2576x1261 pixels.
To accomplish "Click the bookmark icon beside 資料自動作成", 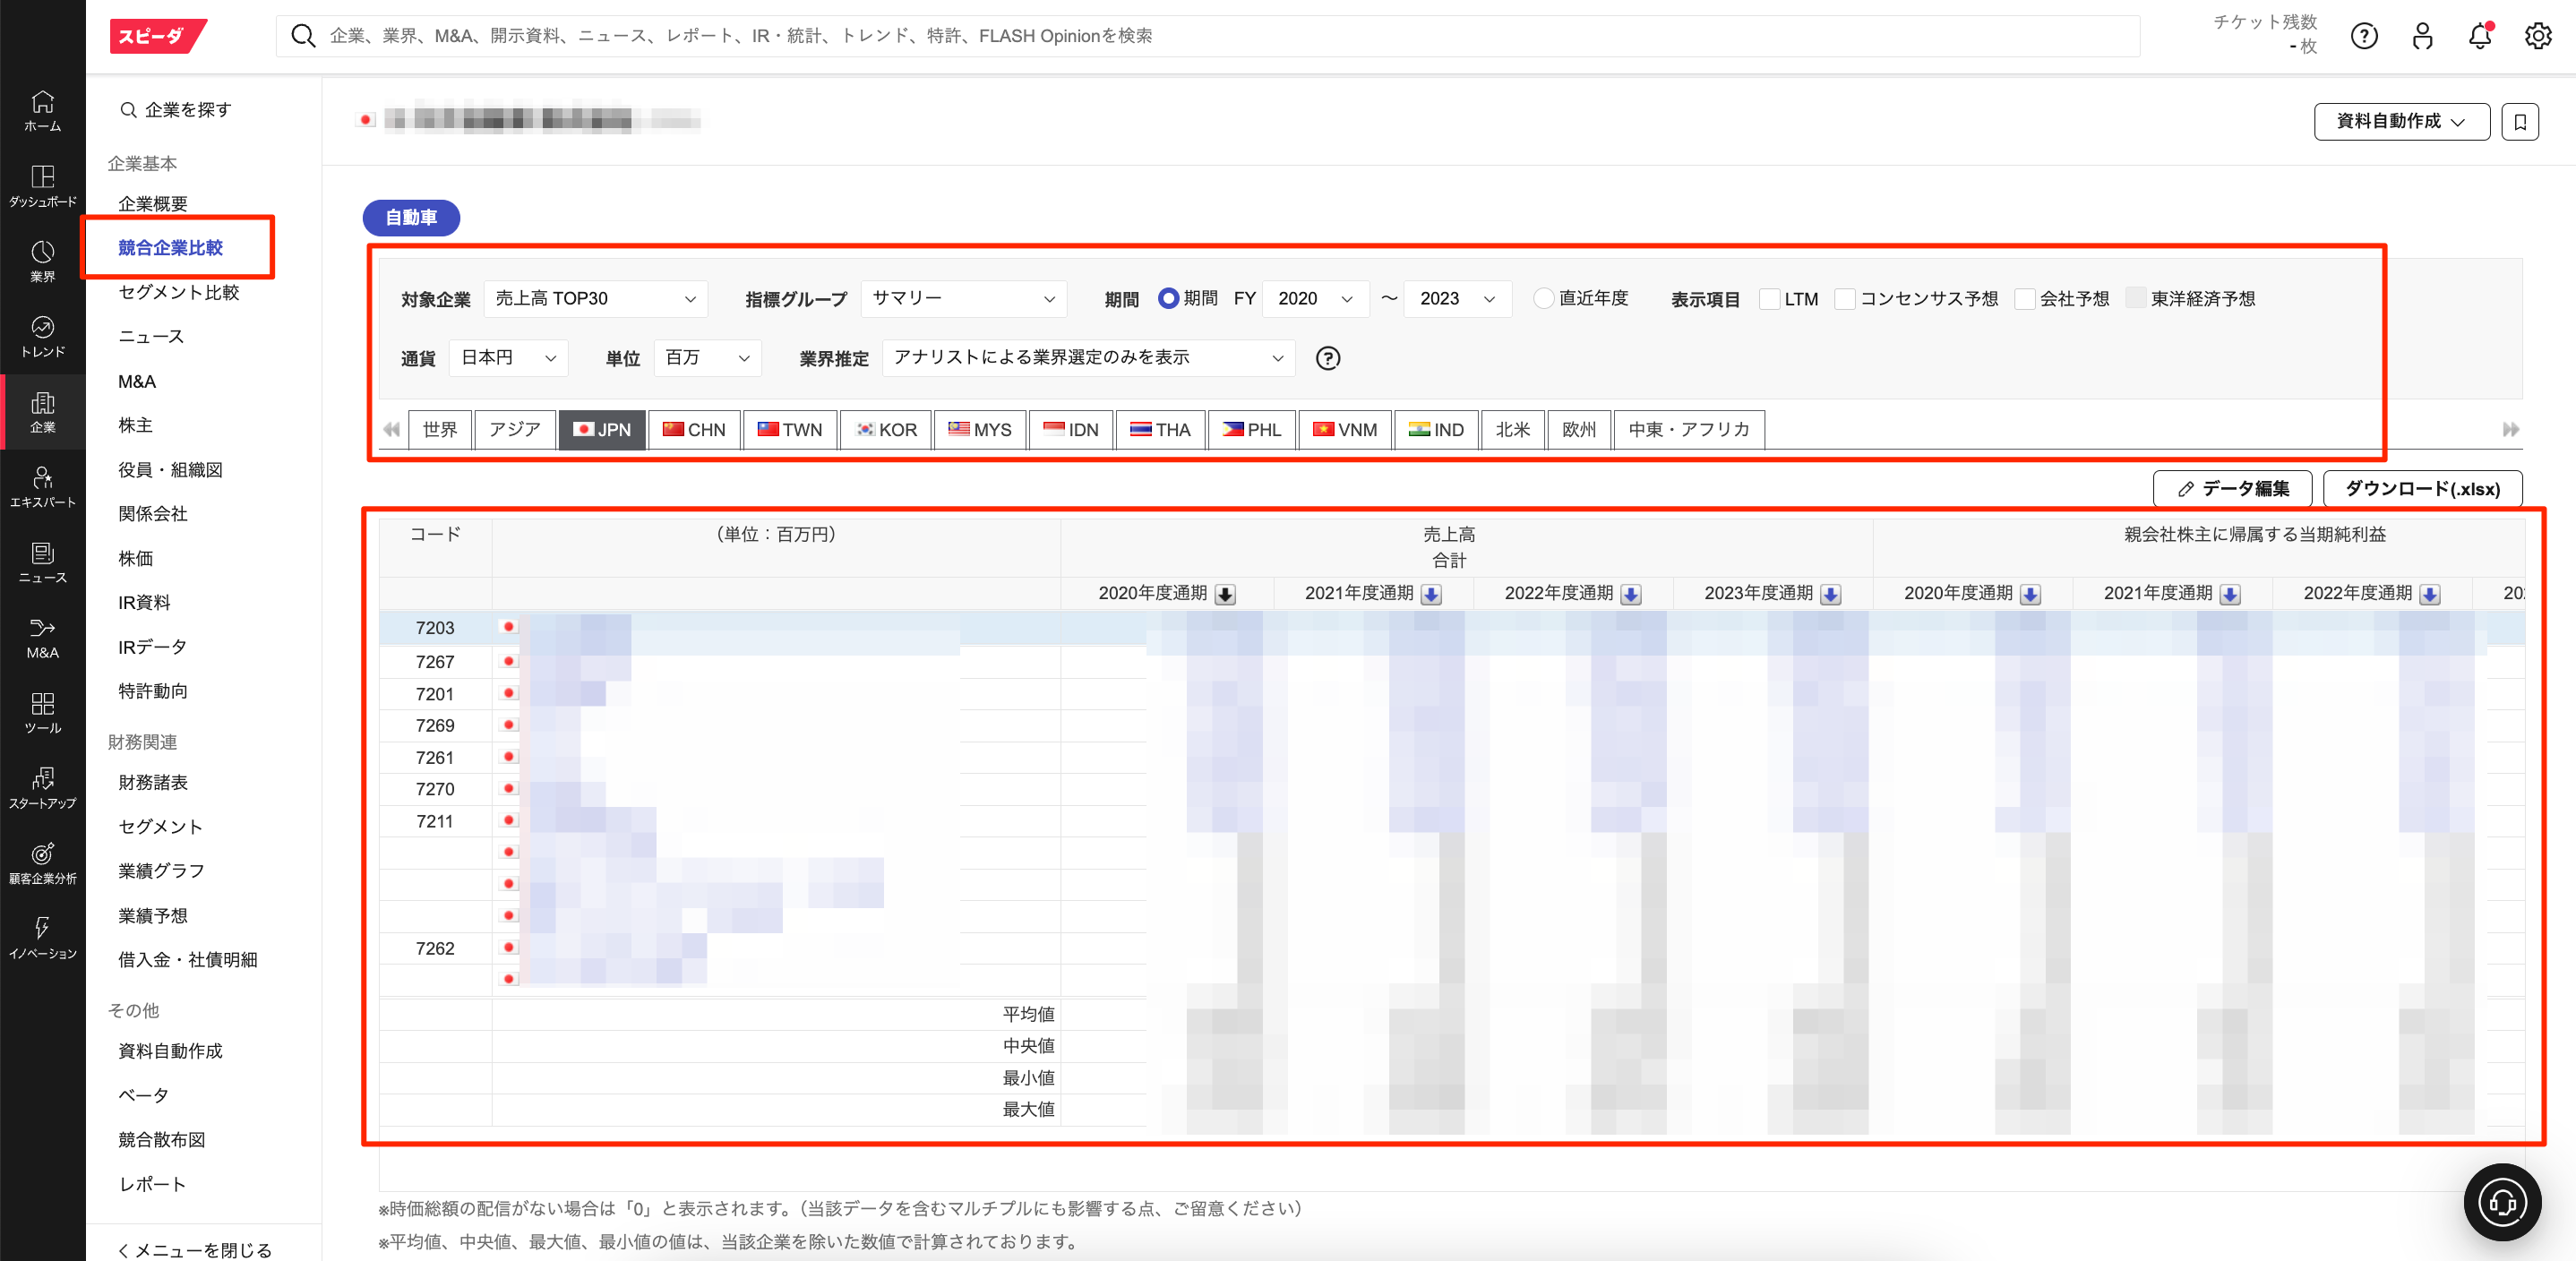I will point(2519,121).
